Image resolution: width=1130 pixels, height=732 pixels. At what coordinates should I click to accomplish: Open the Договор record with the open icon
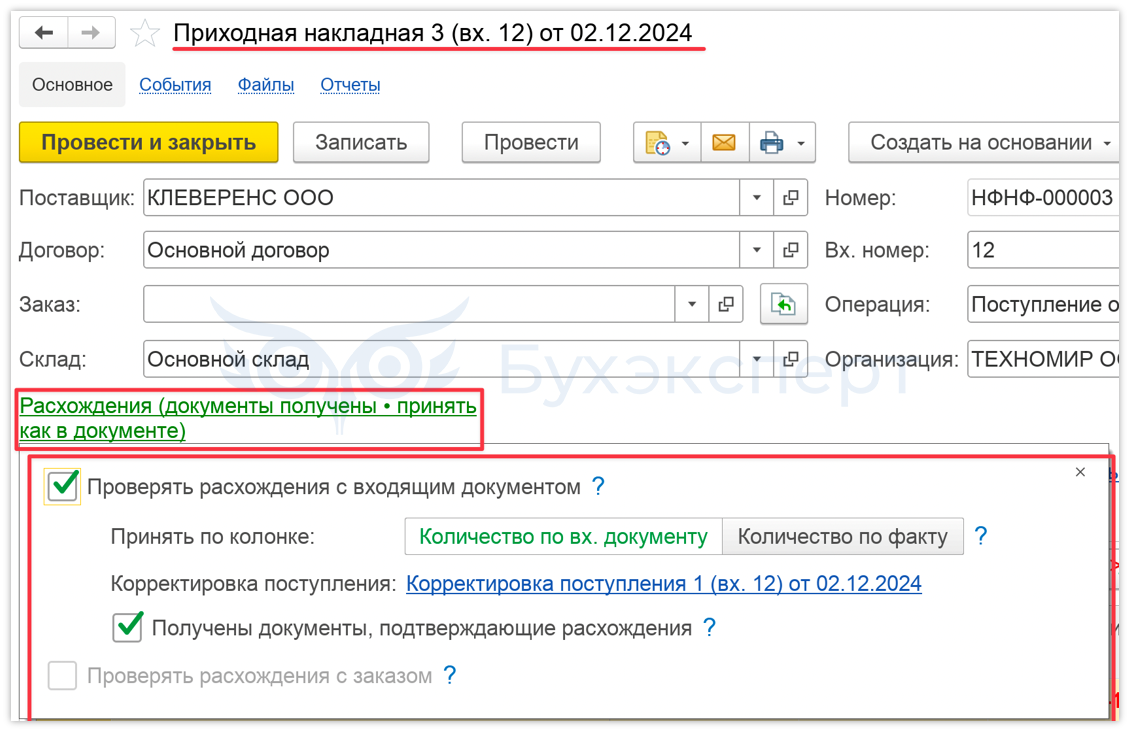[791, 250]
